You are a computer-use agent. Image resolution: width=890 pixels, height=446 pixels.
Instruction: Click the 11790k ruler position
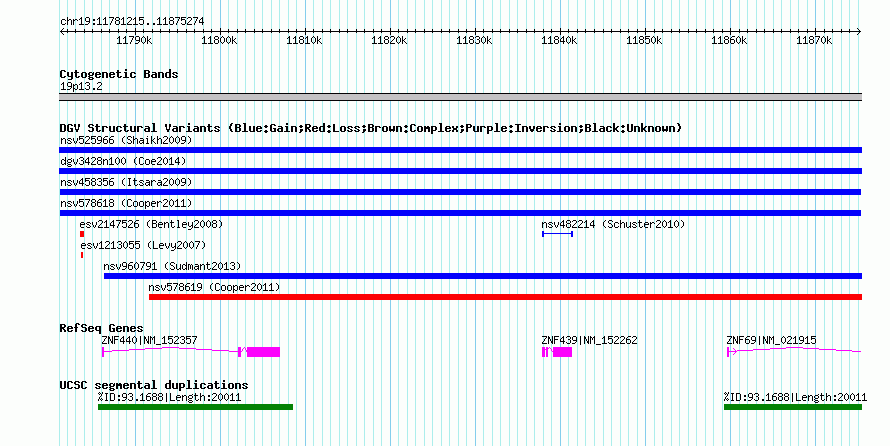(x=134, y=40)
